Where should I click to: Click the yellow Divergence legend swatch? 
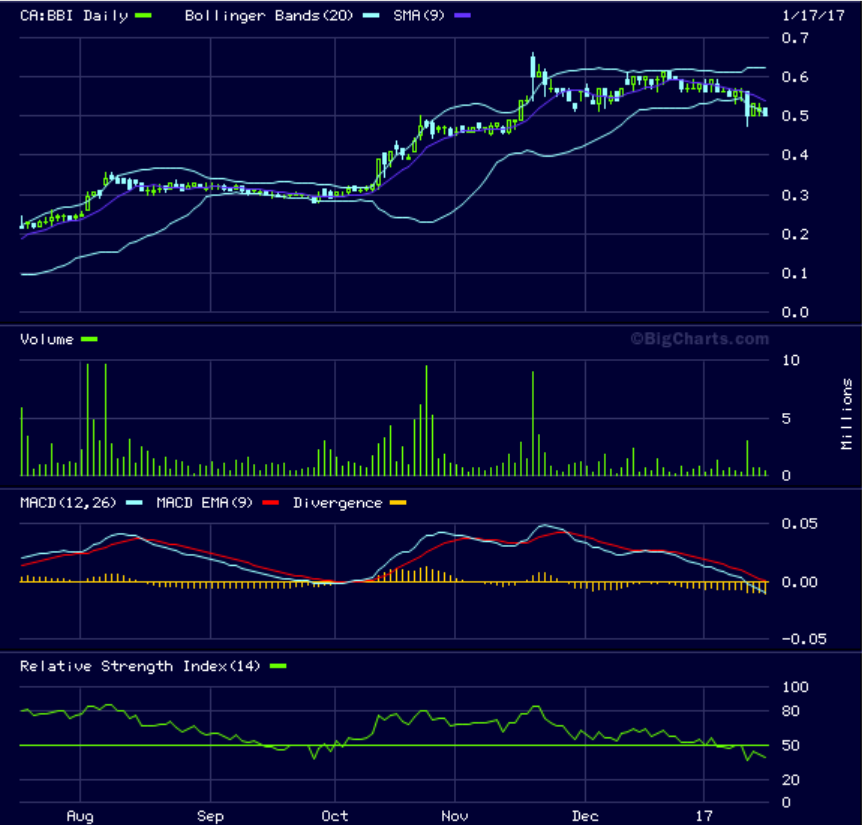(398, 503)
